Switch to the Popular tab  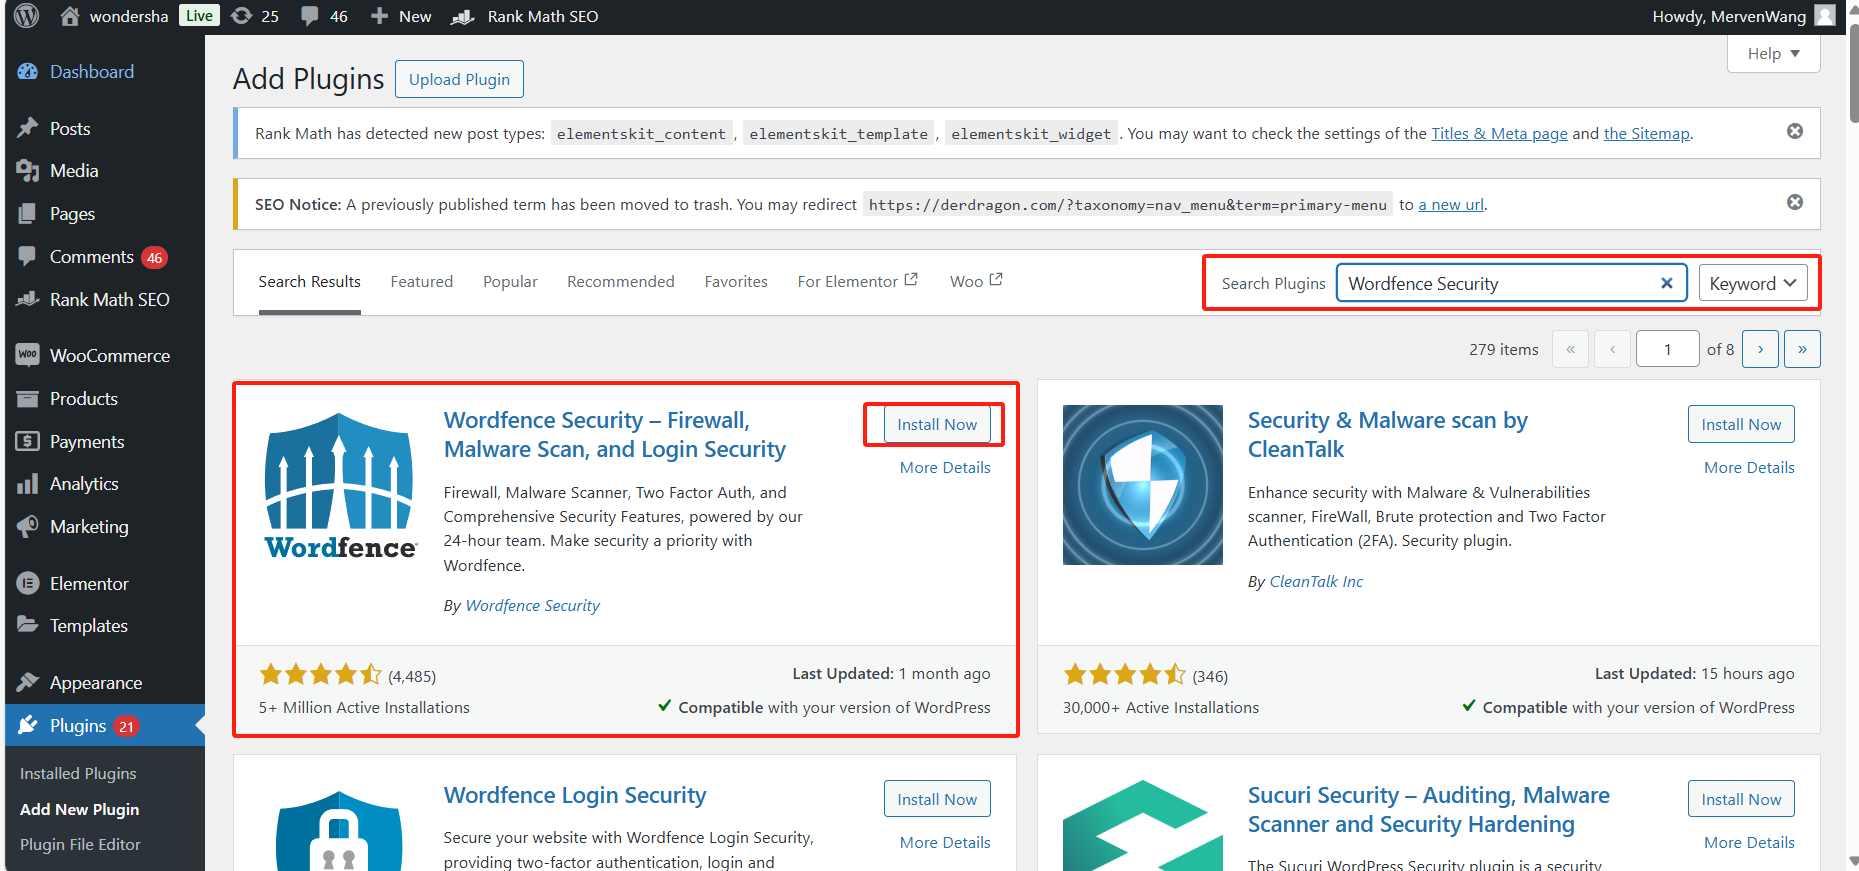click(510, 282)
